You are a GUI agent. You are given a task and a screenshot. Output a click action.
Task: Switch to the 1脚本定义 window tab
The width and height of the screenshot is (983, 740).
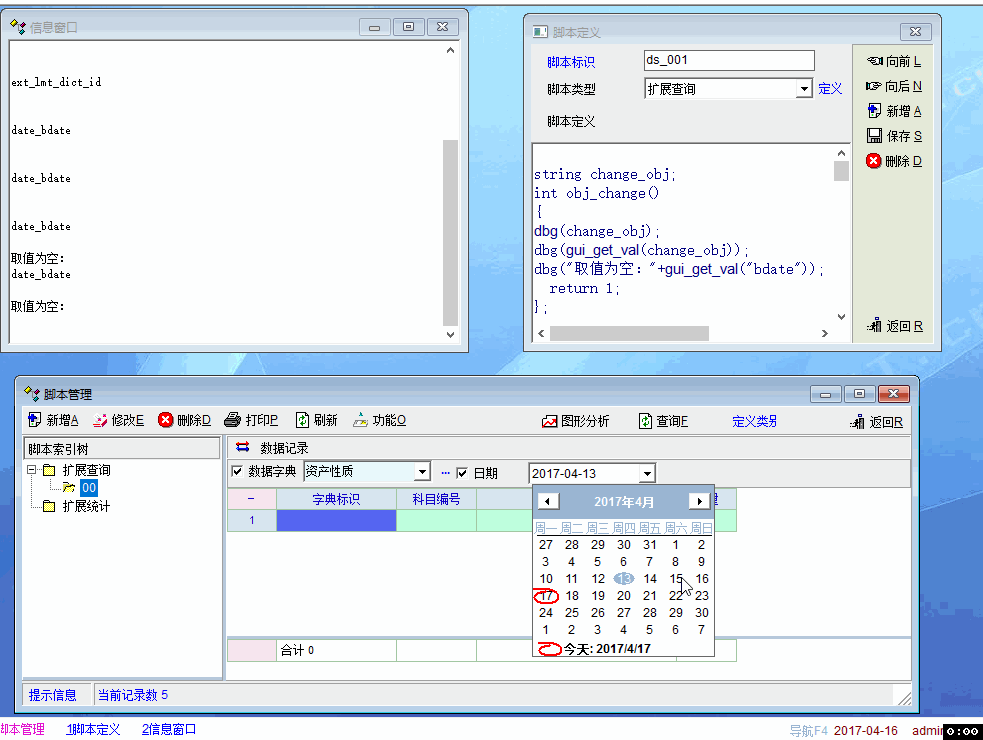(93, 730)
